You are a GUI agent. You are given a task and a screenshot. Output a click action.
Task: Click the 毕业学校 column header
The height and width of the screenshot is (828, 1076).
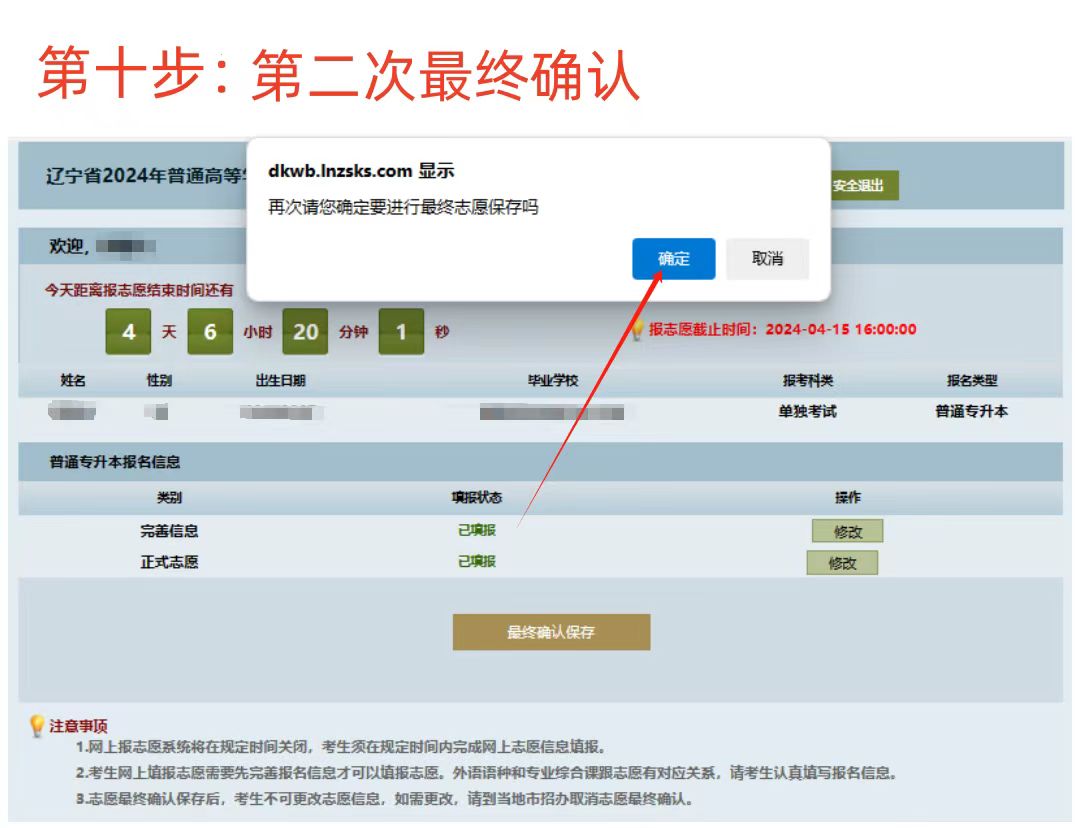(x=553, y=381)
